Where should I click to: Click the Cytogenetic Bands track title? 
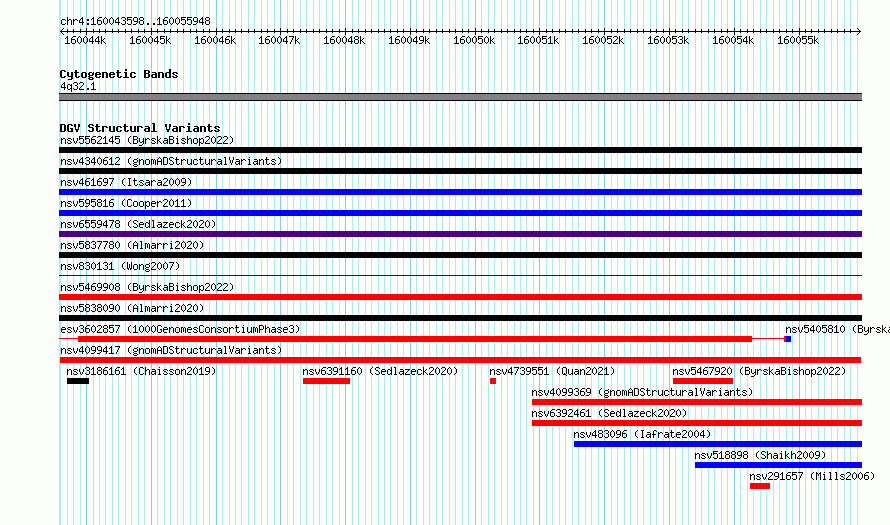point(119,74)
